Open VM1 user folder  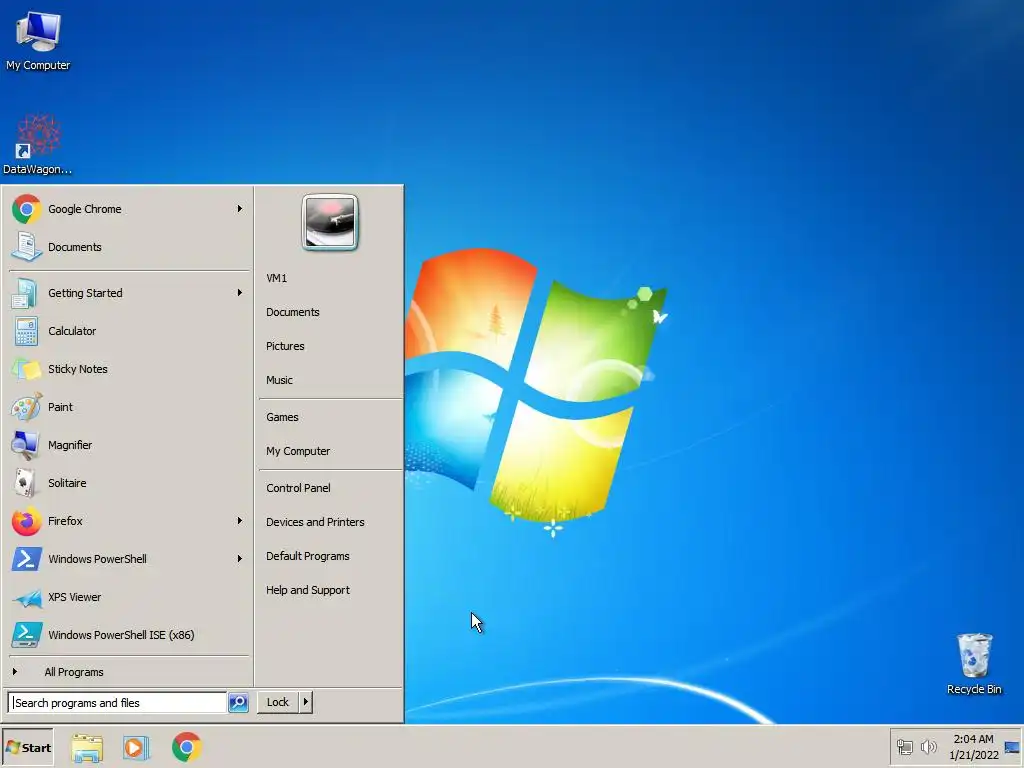(276, 278)
